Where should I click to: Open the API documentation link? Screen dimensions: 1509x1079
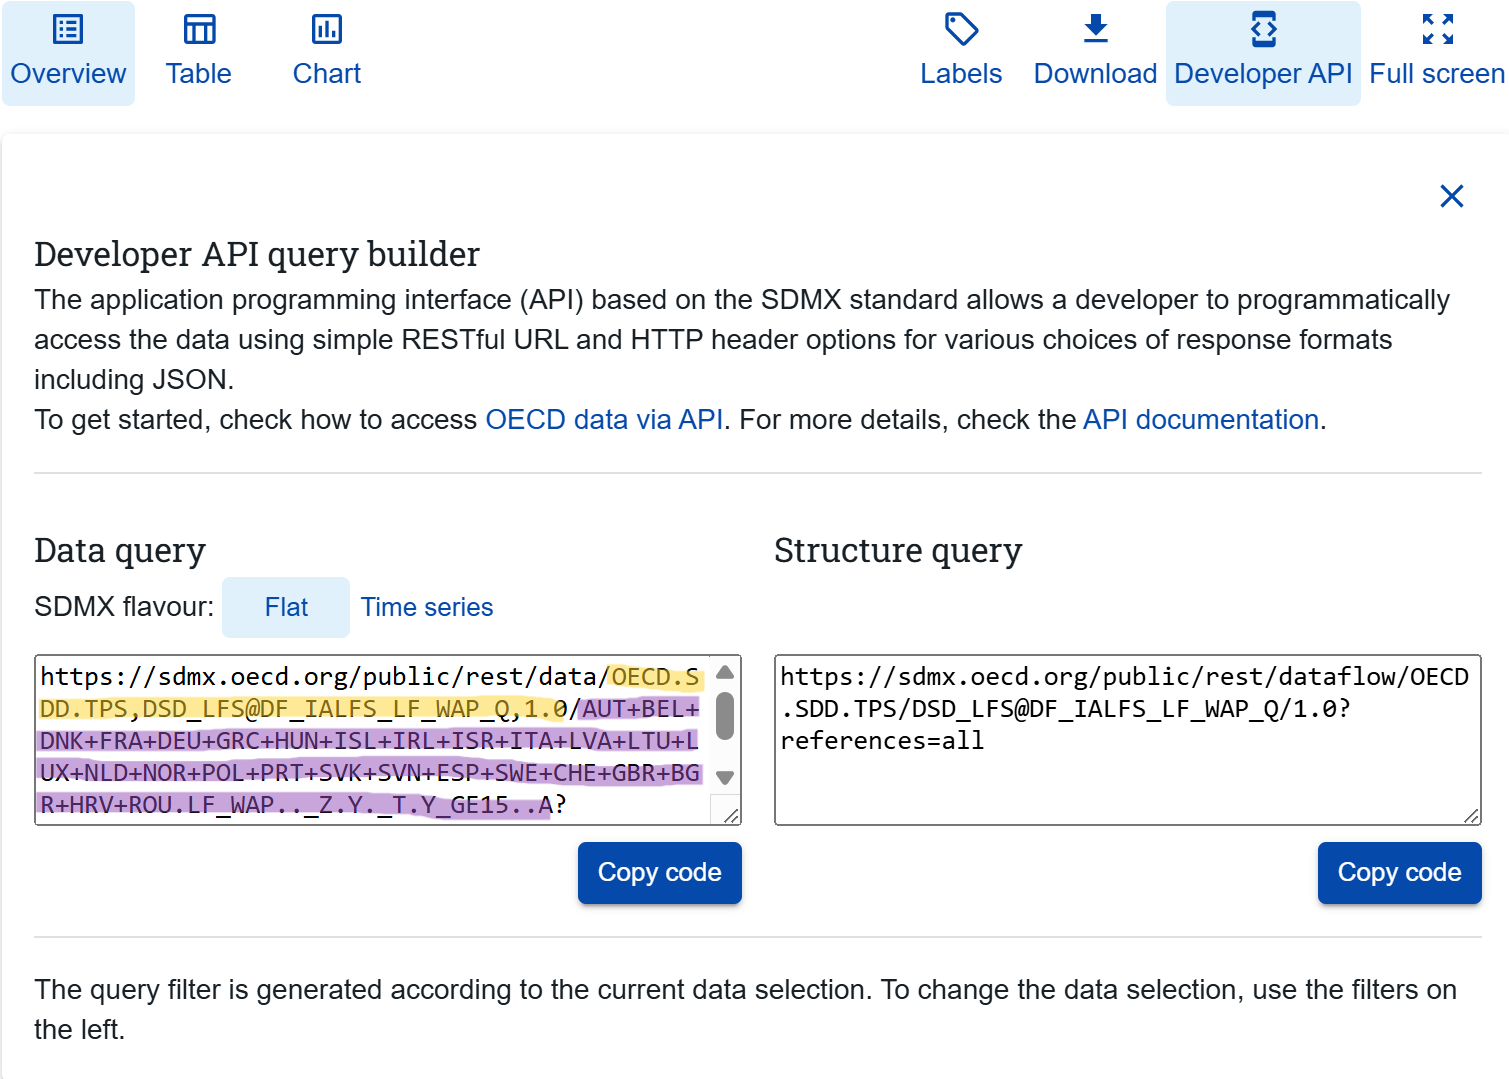pyautogui.click(x=1201, y=420)
